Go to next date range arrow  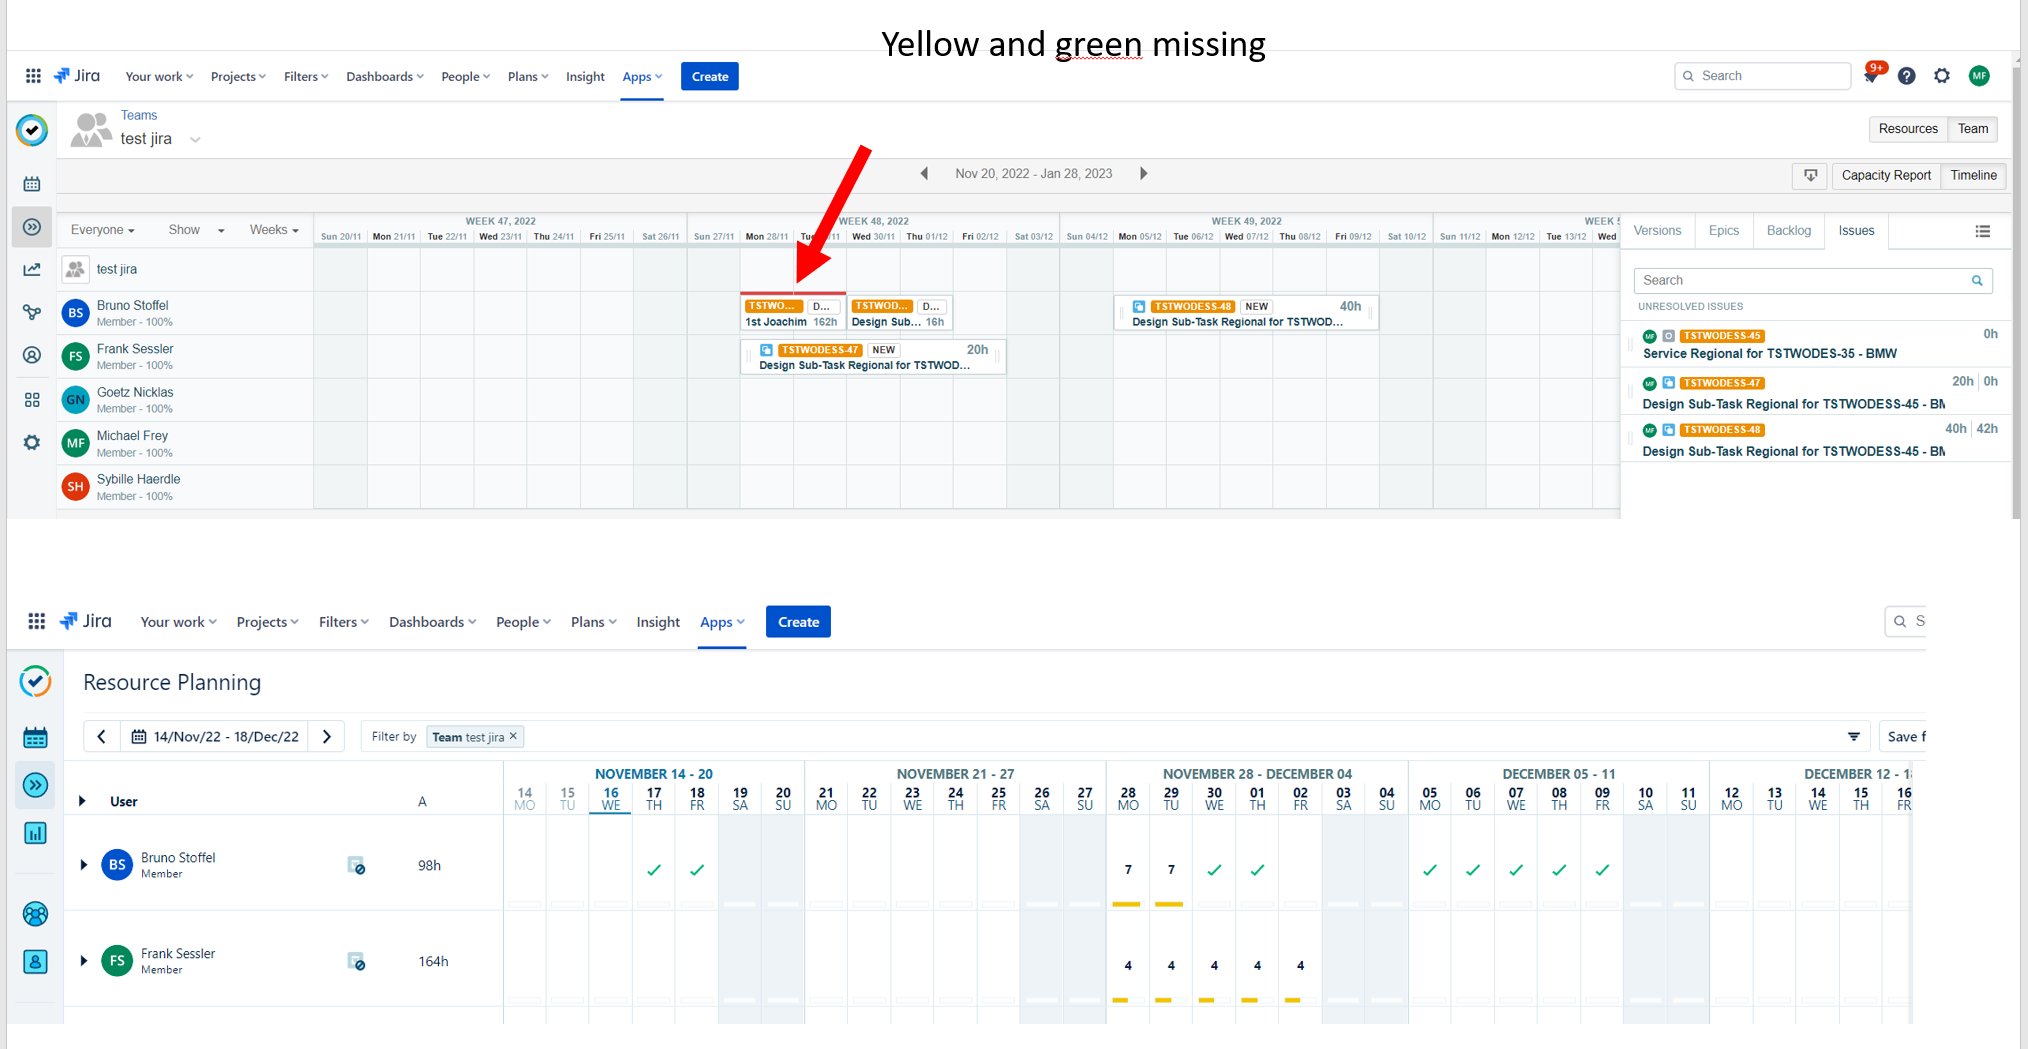1143,174
